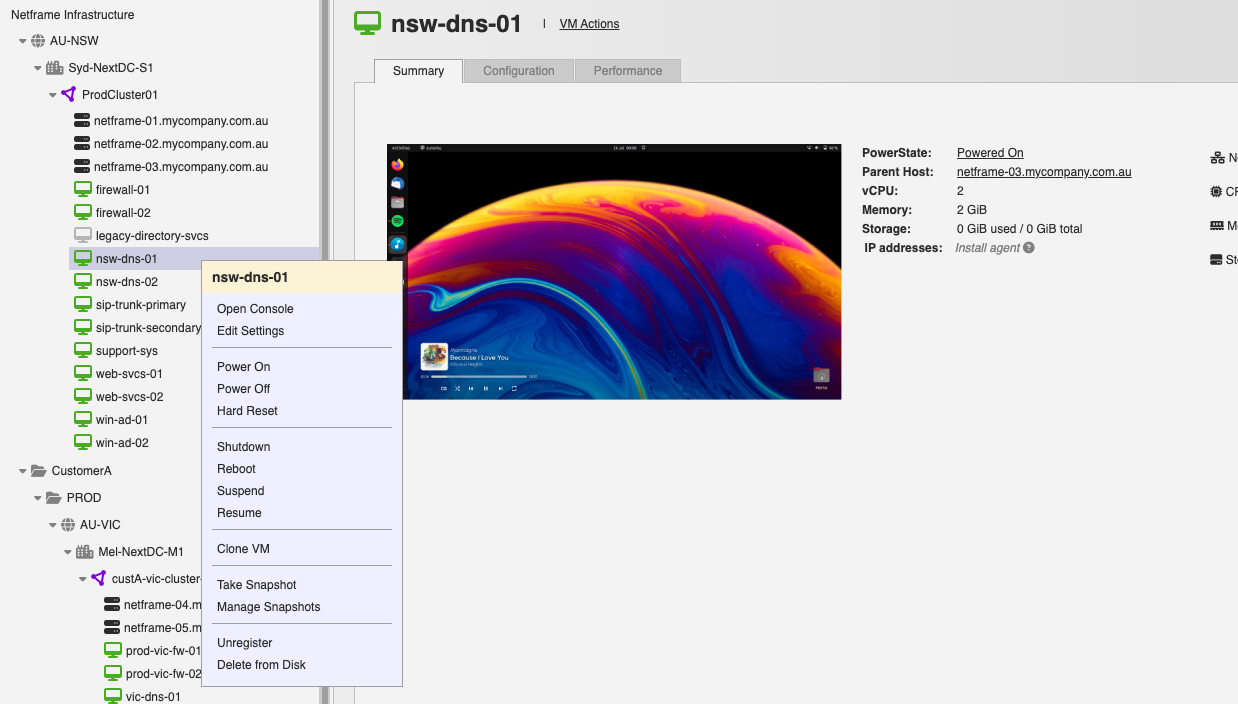
Task: Collapse the CustomerA folder arrow
Action: pyautogui.click(x=23, y=471)
